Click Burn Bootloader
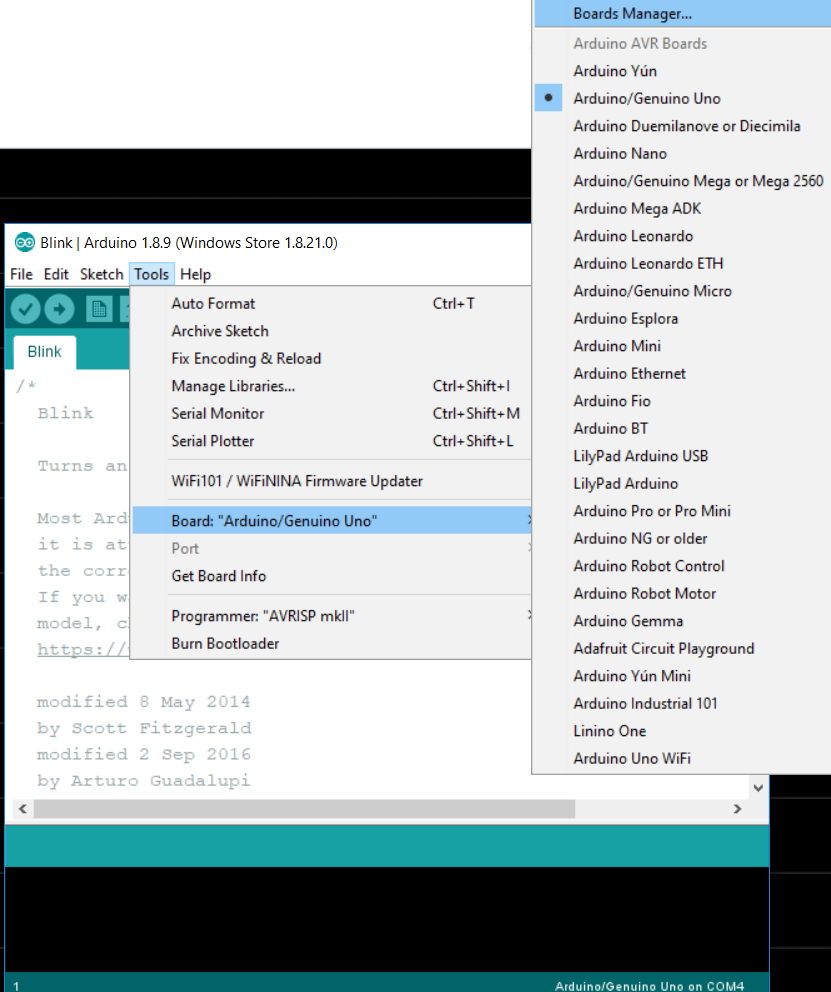 331,643
